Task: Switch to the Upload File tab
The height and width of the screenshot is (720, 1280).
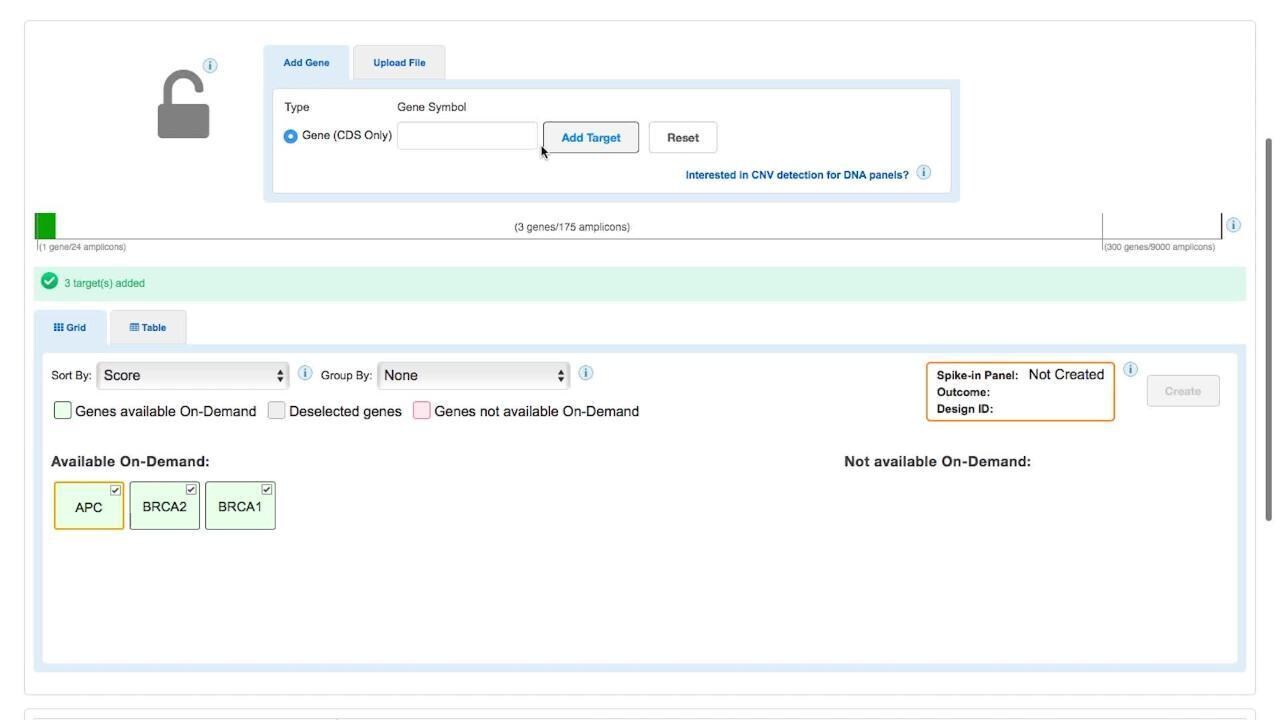Action: pyautogui.click(x=399, y=63)
